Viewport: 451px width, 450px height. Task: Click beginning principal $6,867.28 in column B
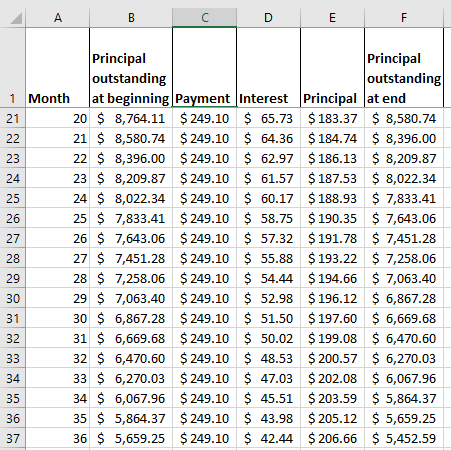pyautogui.click(x=131, y=318)
